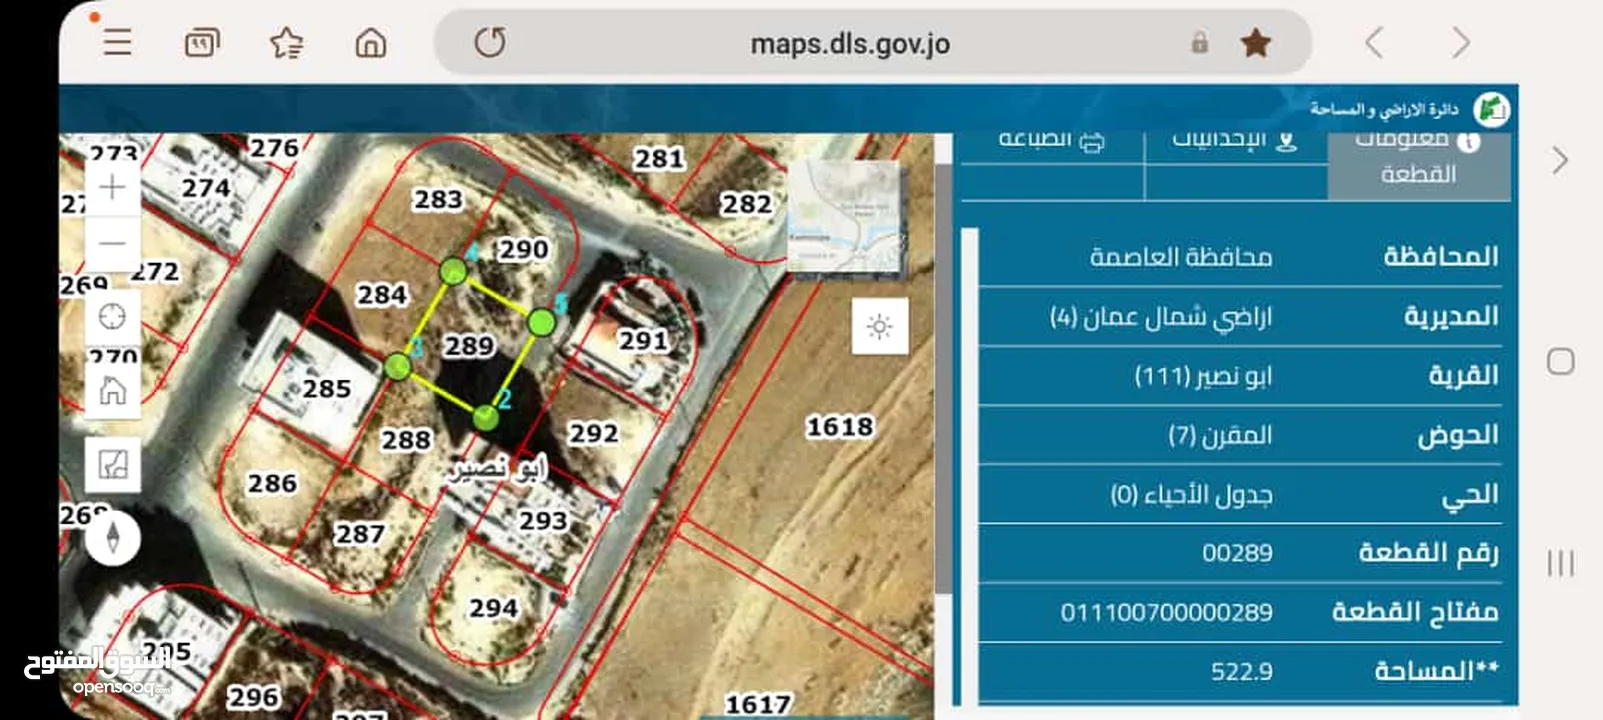The image size is (1603, 720).
Task: Open the browser hamburger menu
Action: point(117,42)
